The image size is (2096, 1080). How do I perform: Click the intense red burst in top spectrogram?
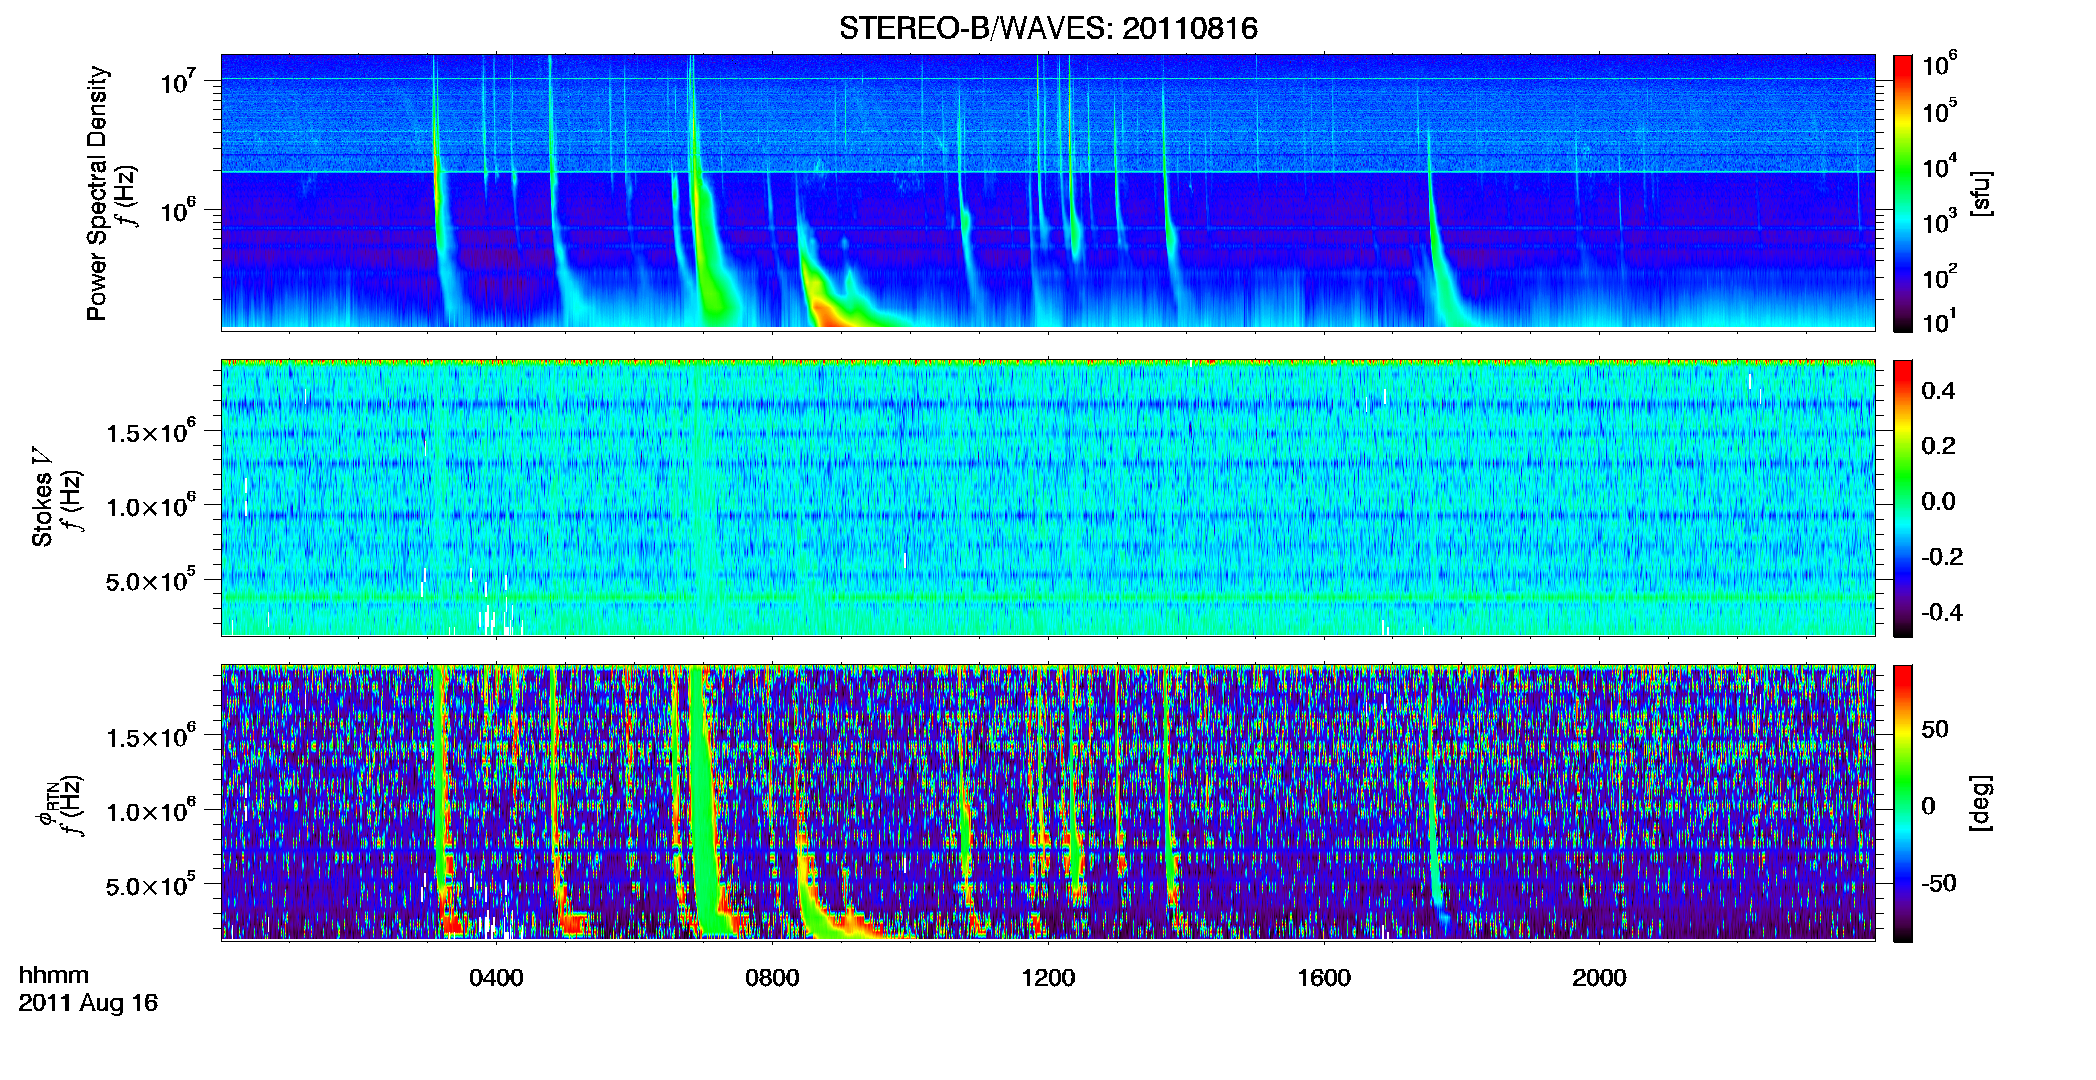830,312
